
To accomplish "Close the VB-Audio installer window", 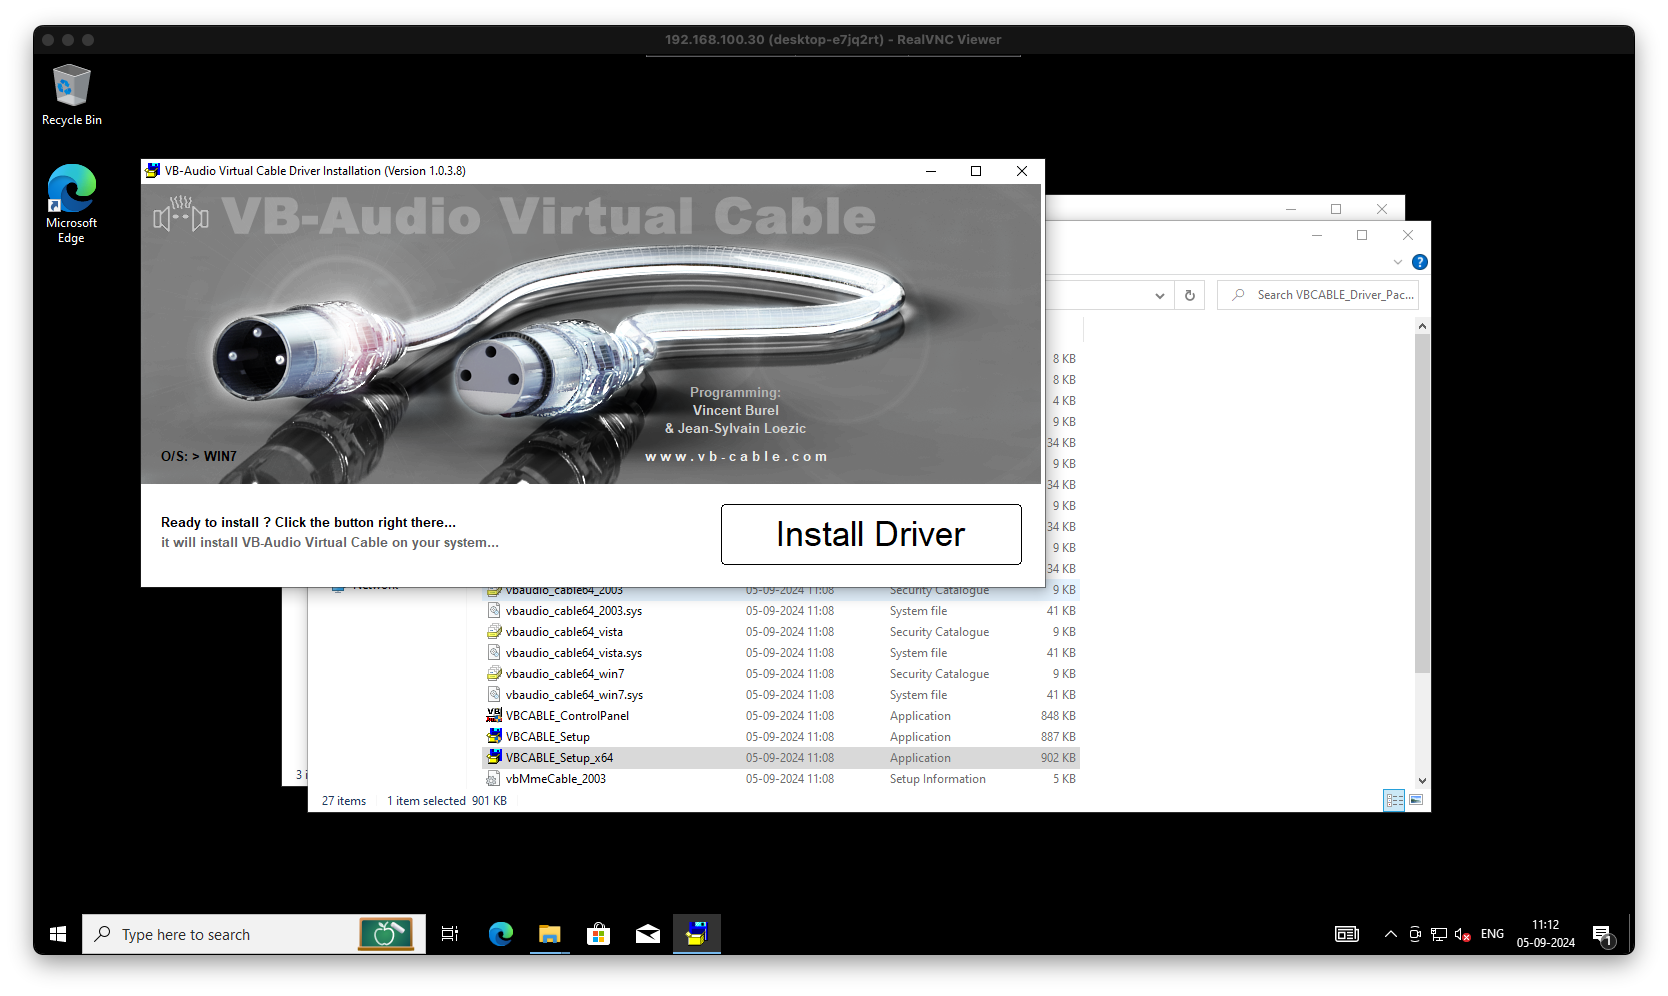I will (x=1022, y=171).
